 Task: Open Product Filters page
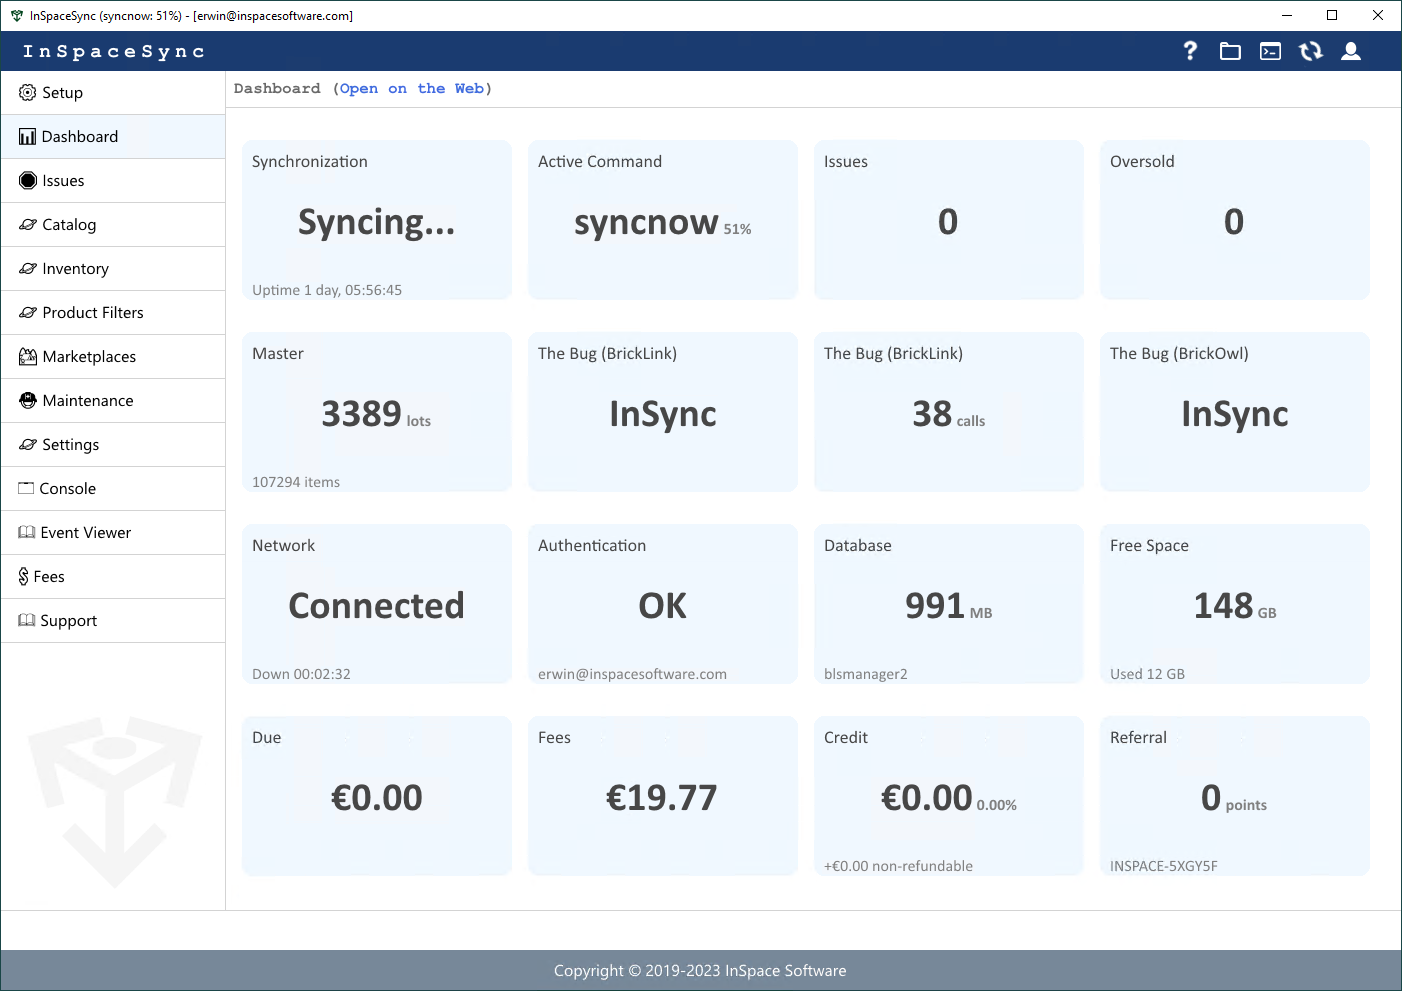[92, 313]
